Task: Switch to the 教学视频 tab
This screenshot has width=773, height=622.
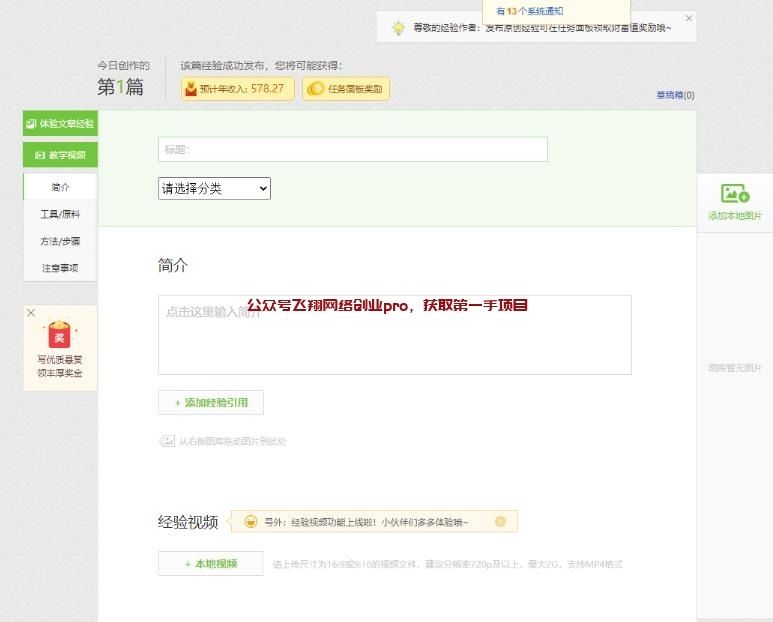Action: tap(60, 155)
